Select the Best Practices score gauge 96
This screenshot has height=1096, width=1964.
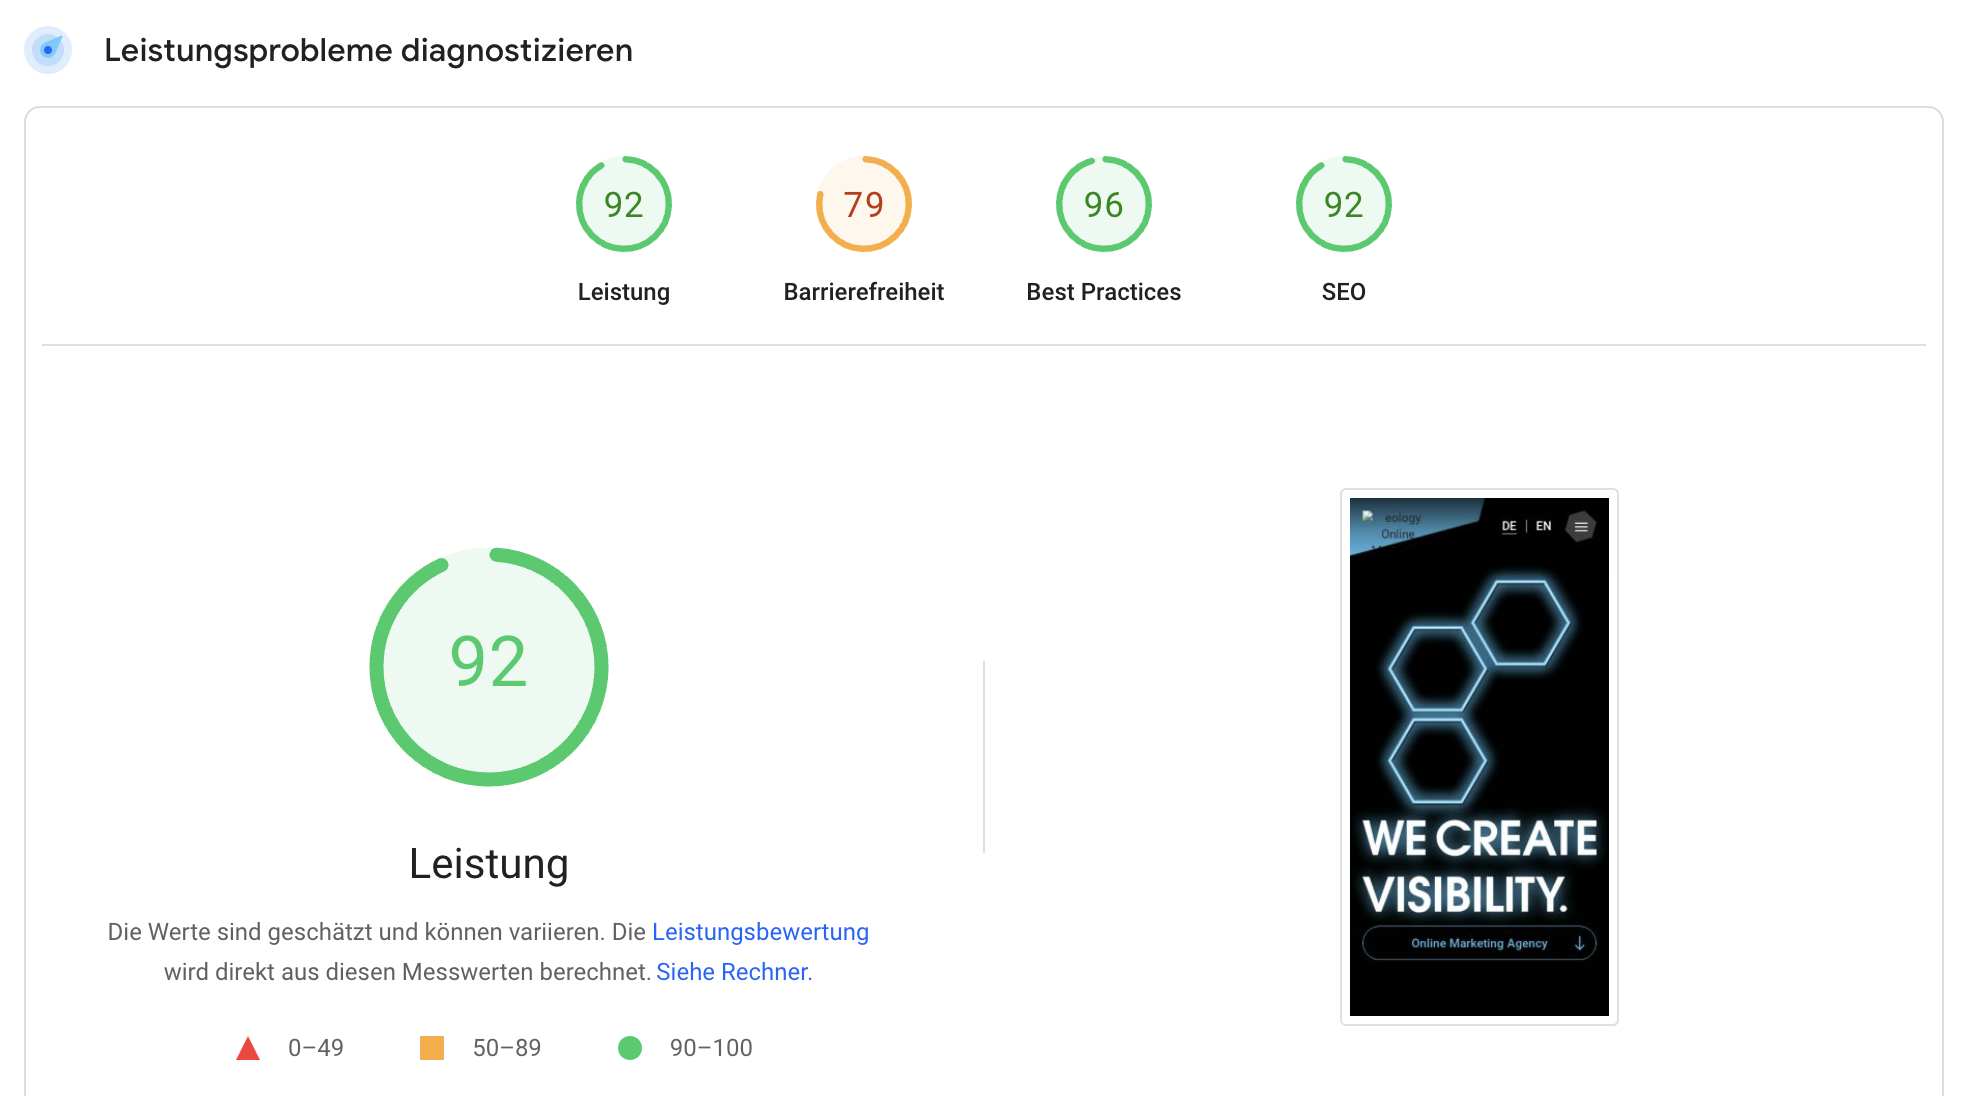[x=1103, y=204]
